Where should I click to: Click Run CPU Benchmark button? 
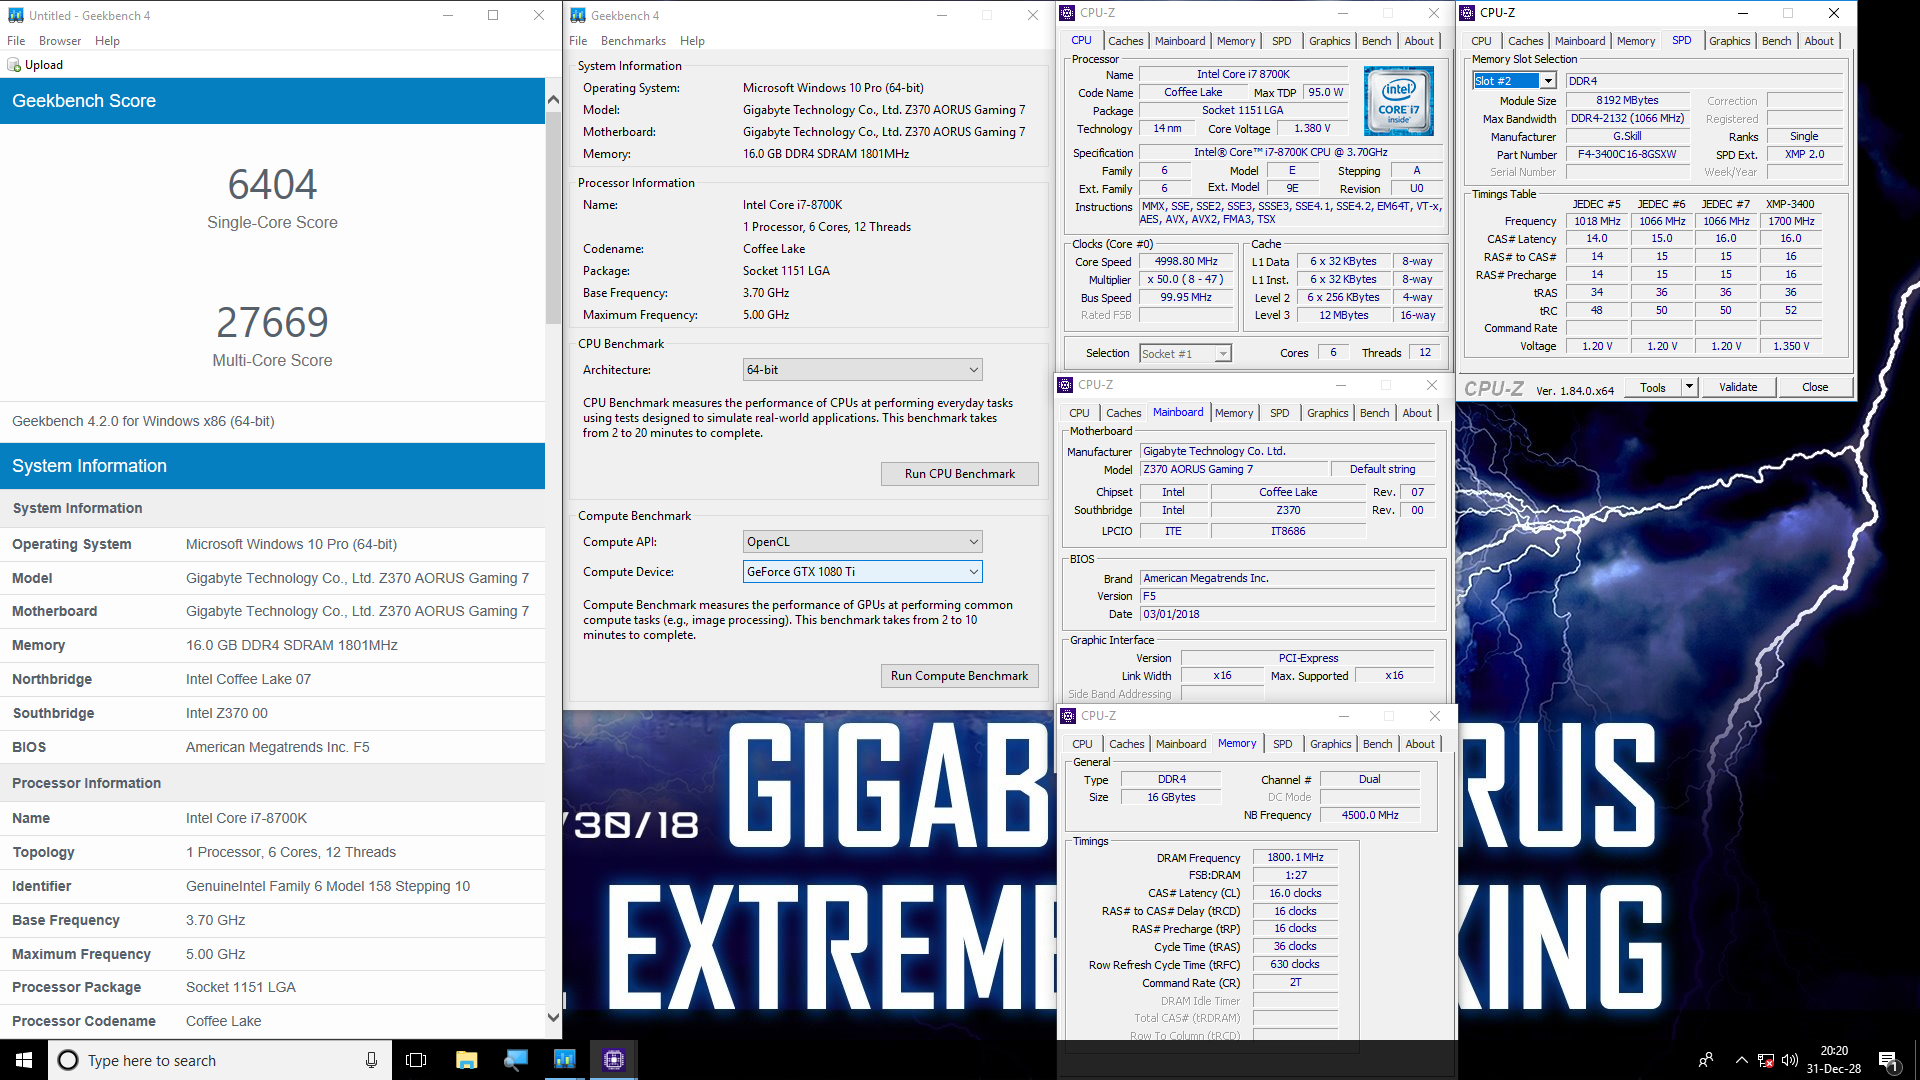pyautogui.click(x=959, y=474)
